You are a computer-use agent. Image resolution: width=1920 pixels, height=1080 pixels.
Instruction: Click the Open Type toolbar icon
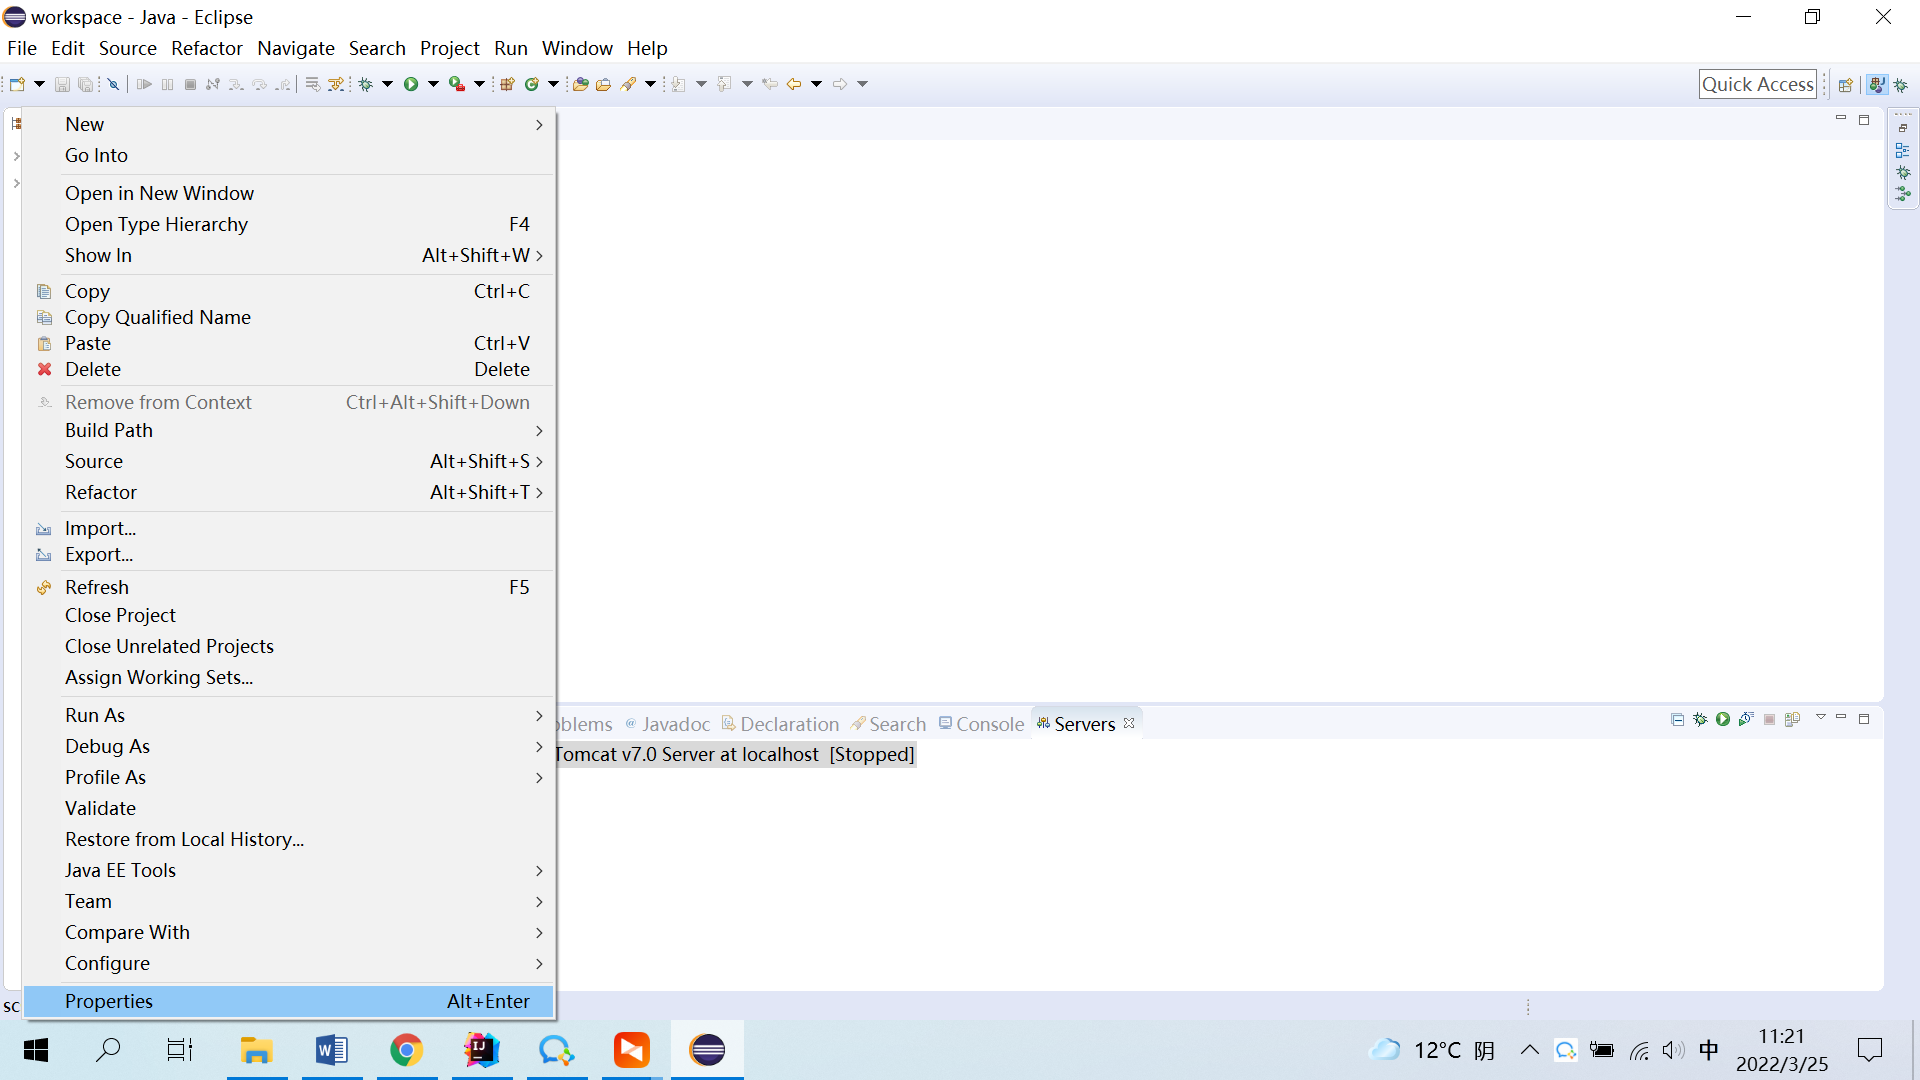(x=580, y=84)
